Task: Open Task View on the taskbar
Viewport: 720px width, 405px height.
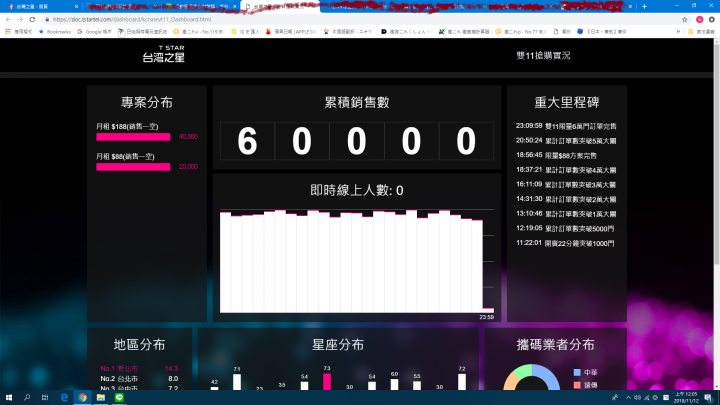Action: click(45, 398)
